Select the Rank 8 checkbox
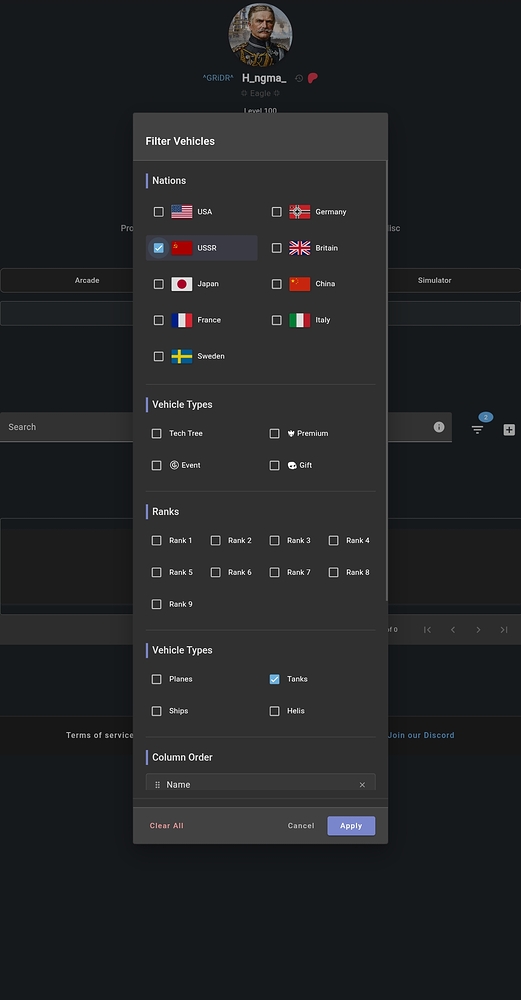The image size is (521, 1000). pos(334,573)
